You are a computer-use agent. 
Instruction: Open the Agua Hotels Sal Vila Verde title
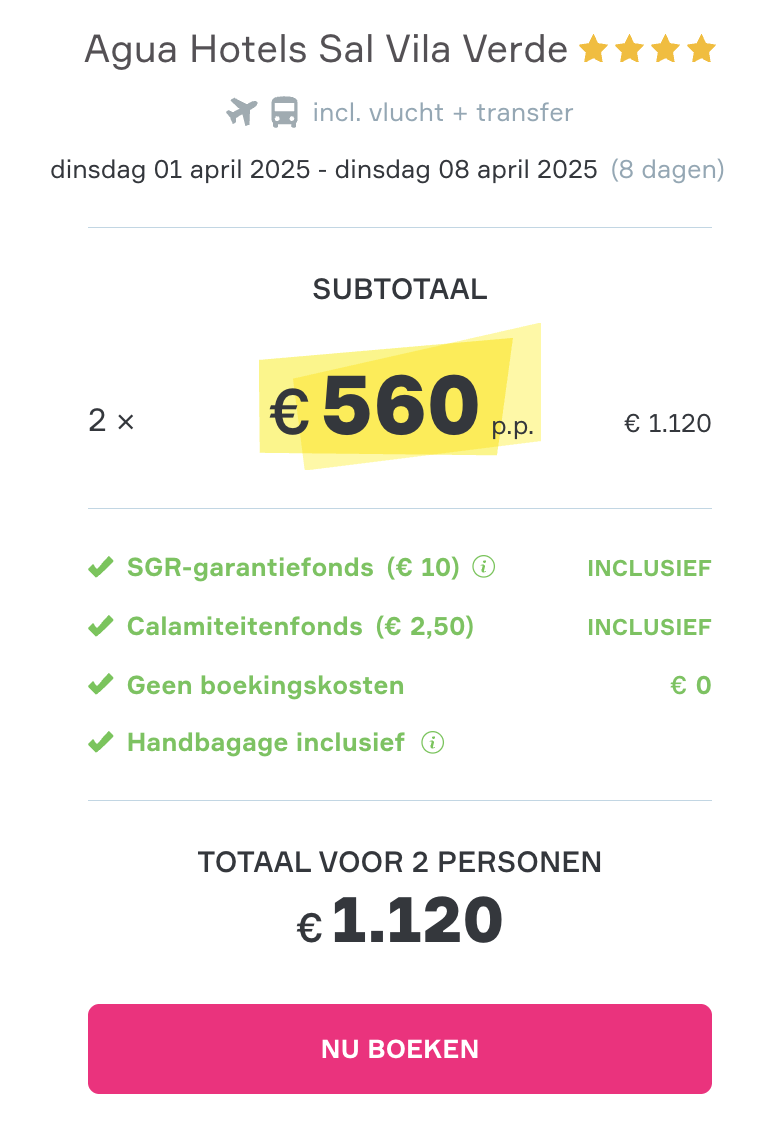click(x=326, y=49)
